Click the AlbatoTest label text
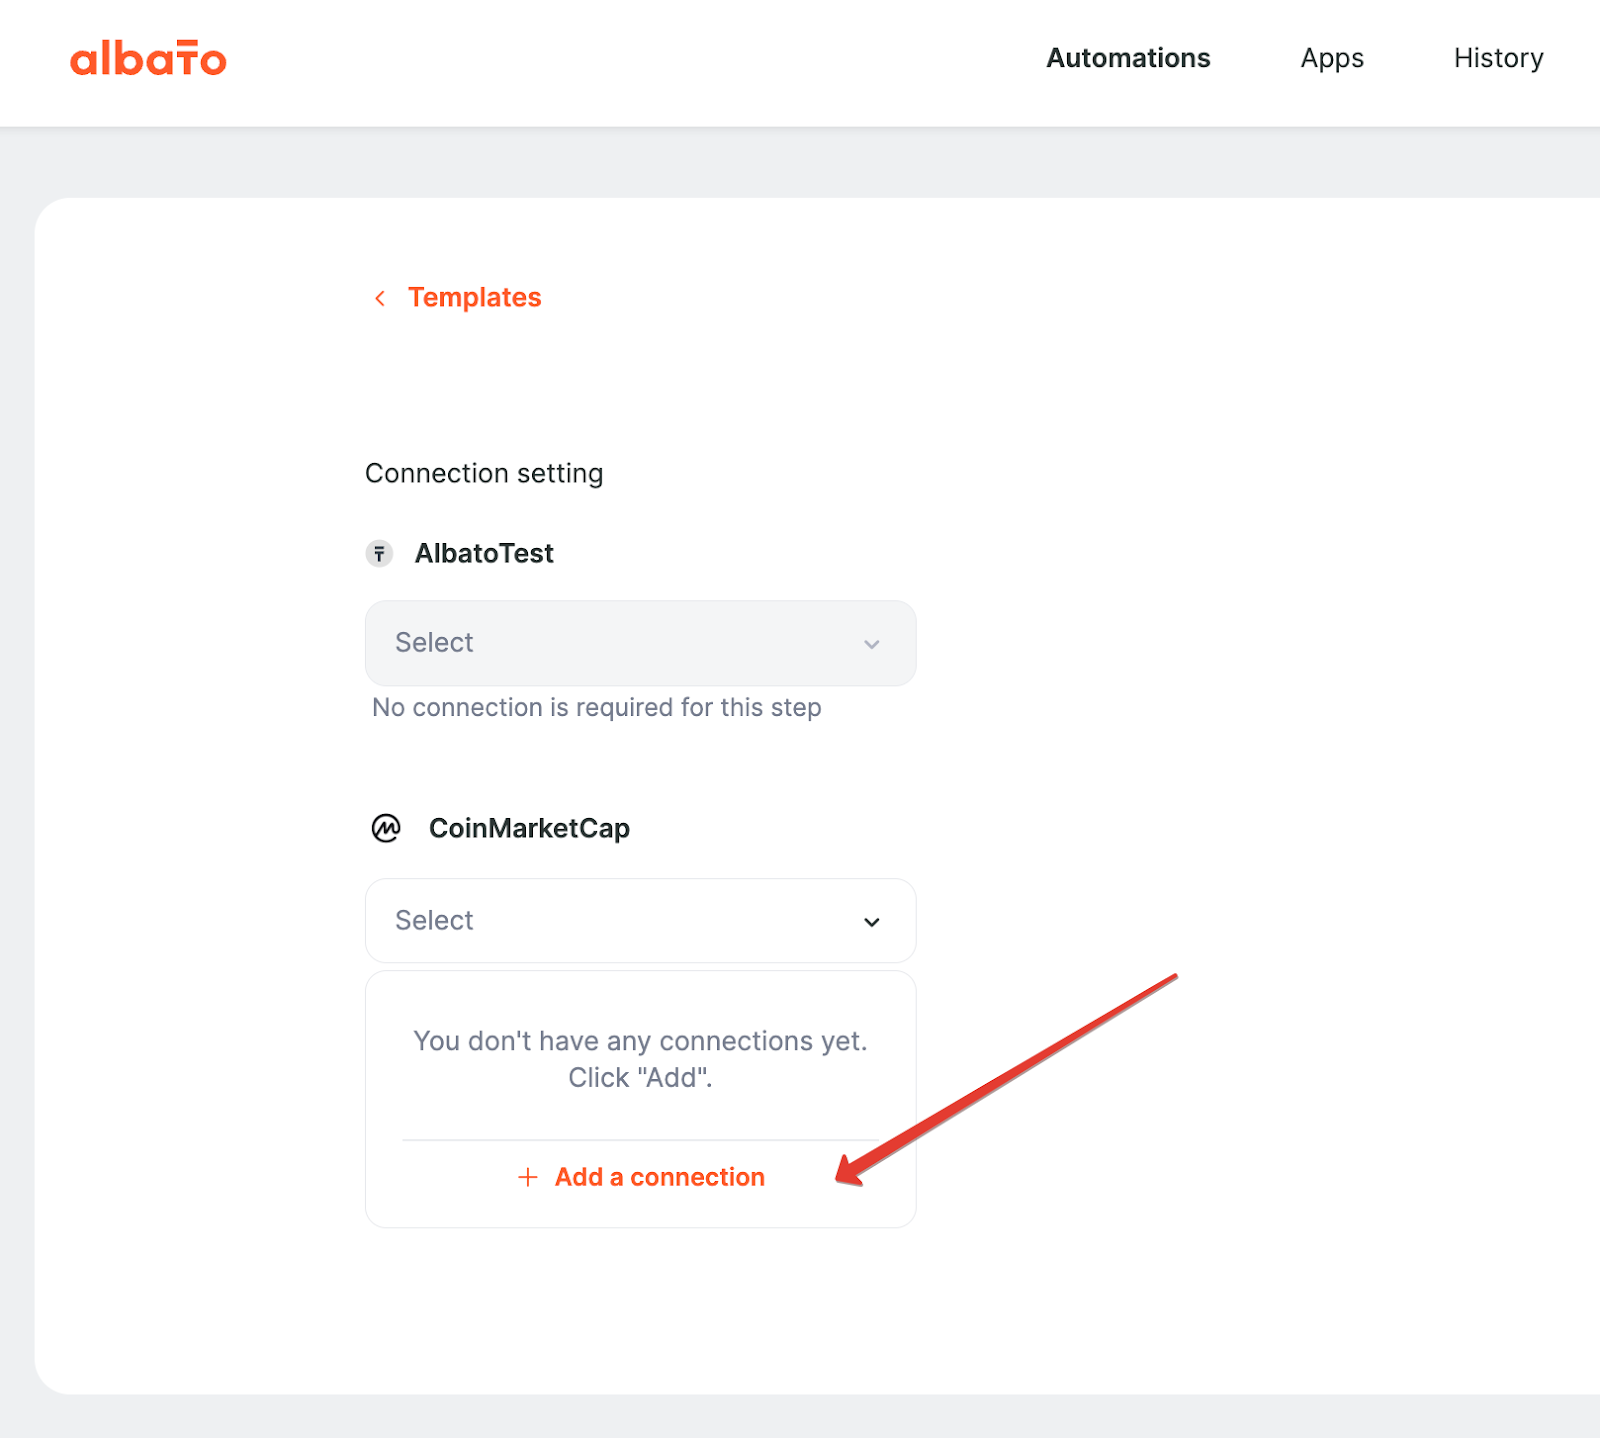 (484, 553)
